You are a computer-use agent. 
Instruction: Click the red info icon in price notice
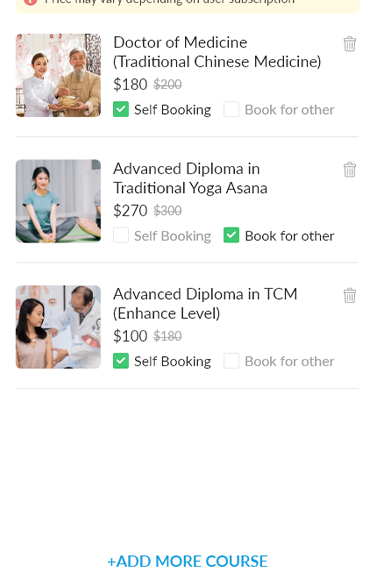click(30, 2)
